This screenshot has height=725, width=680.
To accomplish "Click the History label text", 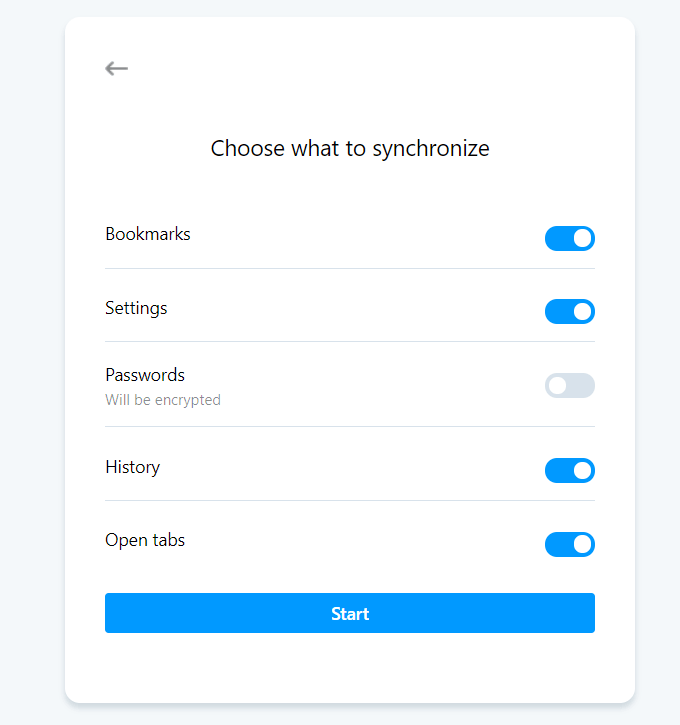I will (x=132, y=467).
